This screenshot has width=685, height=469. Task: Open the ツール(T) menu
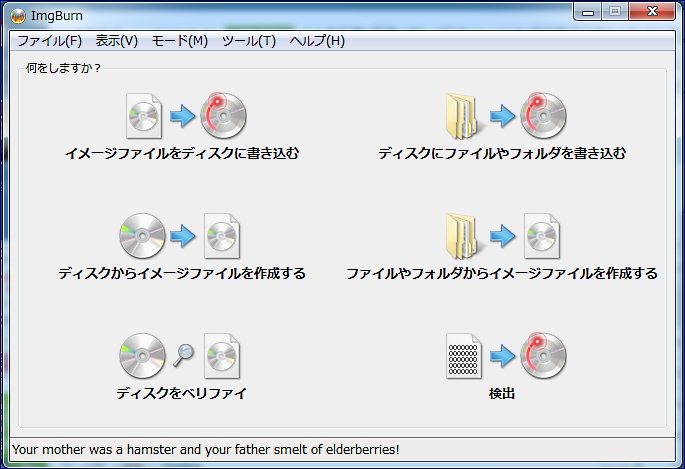[x=249, y=41]
